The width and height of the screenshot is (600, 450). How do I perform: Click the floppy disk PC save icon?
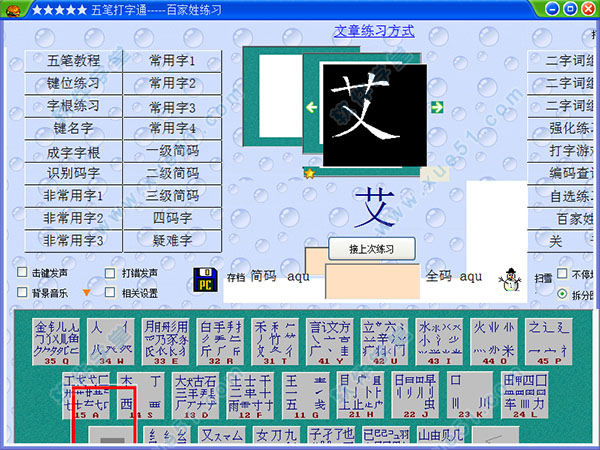coord(205,280)
